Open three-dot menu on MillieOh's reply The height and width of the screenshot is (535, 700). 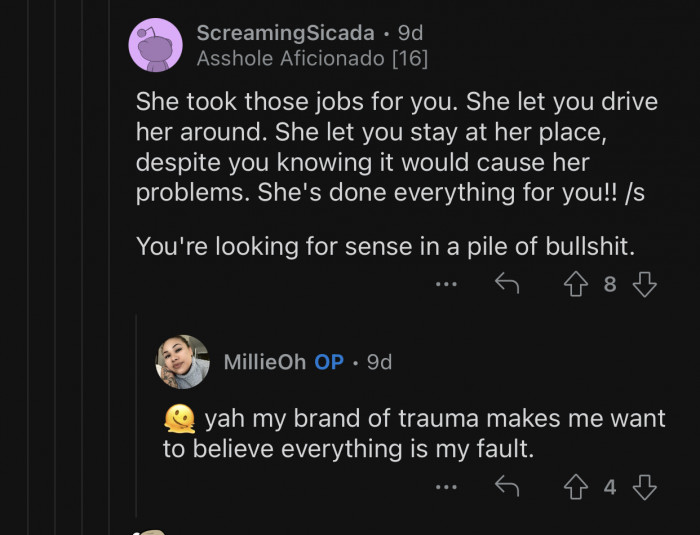pos(446,487)
